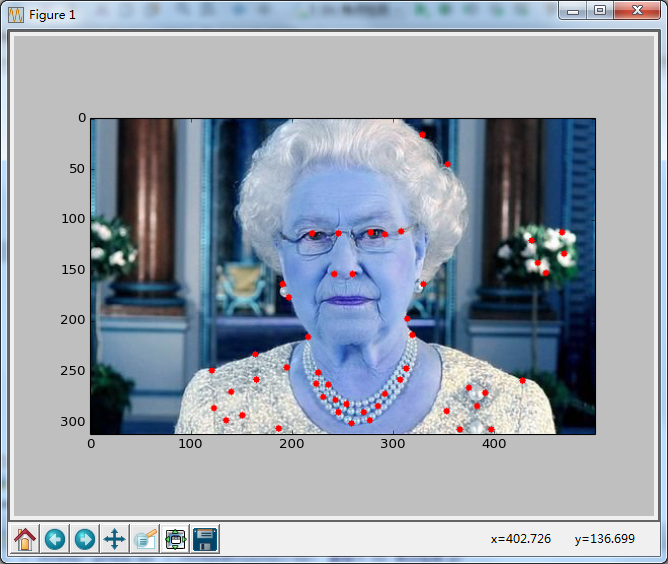Click the matplotlib Figure 1 window icon

16,15
